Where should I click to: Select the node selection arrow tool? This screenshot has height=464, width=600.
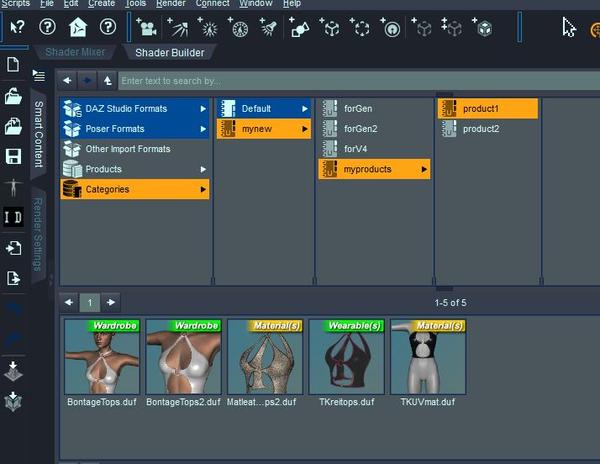click(569, 27)
